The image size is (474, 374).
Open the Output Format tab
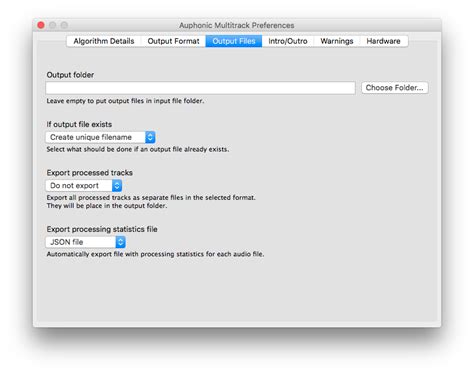coord(173,41)
